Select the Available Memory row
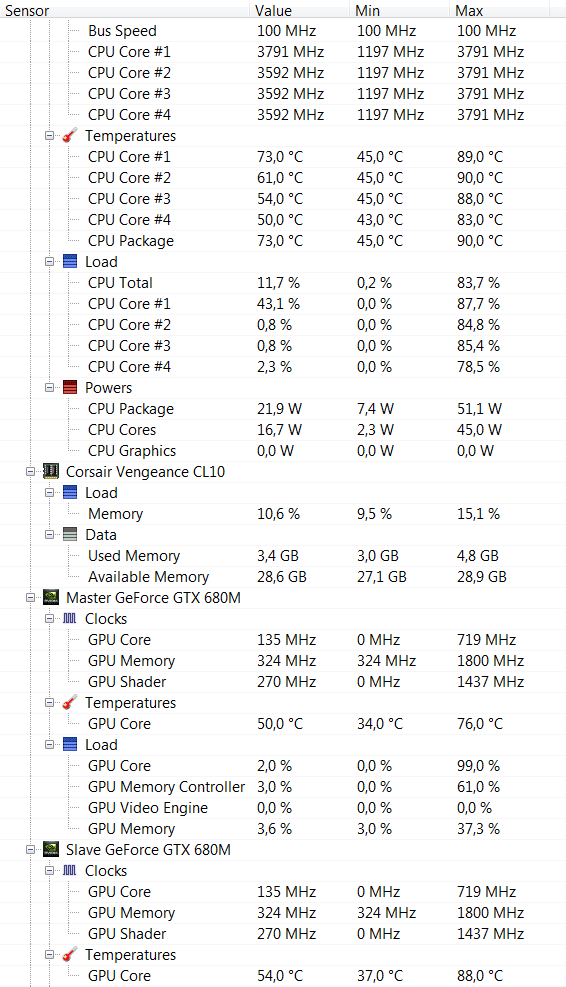 283,577
